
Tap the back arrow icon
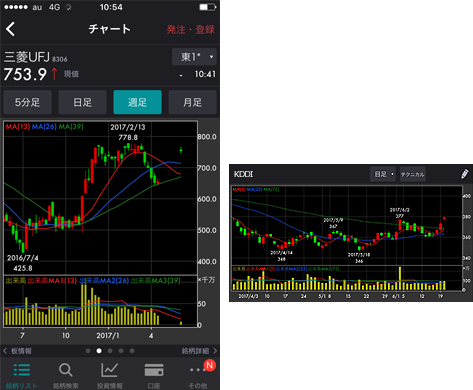[10, 29]
